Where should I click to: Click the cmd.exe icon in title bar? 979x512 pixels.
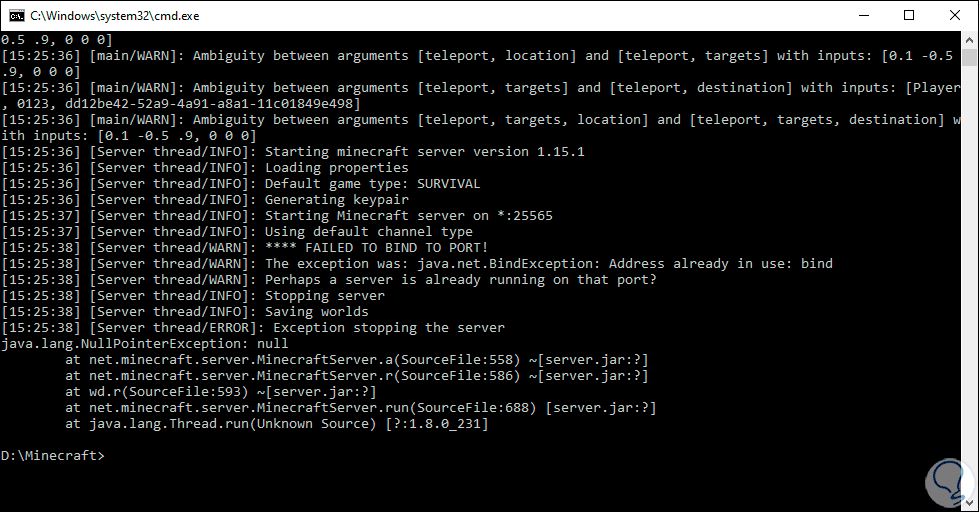pos(17,15)
